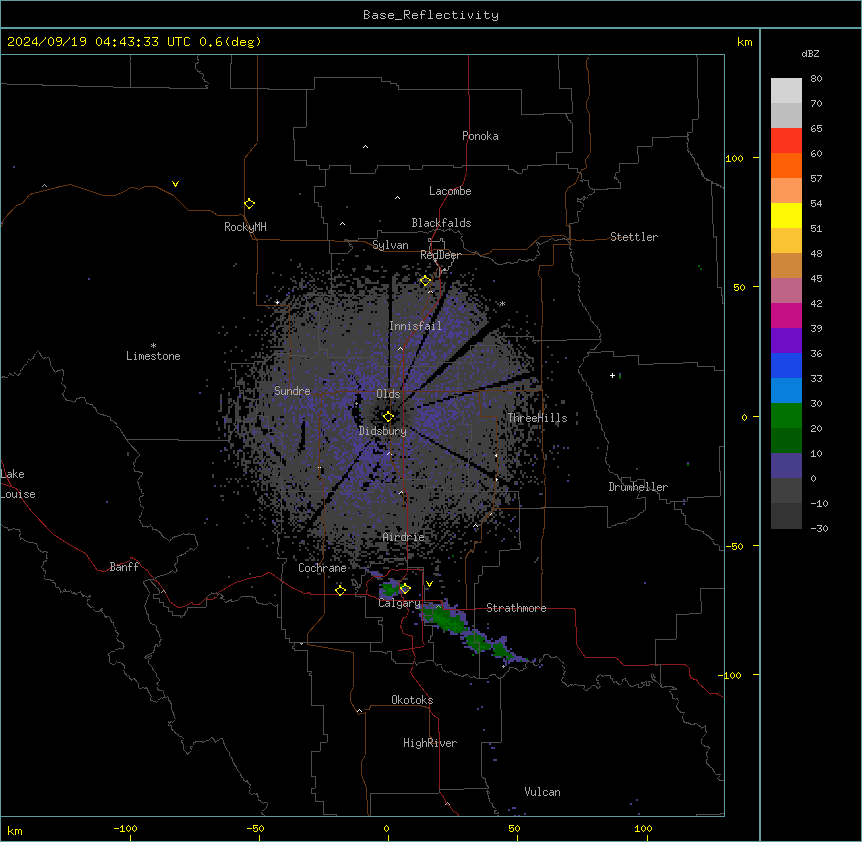Pick the green 30–20 dBZ legend swatch
Screen dimensions: 862x842
[x=786, y=416]
